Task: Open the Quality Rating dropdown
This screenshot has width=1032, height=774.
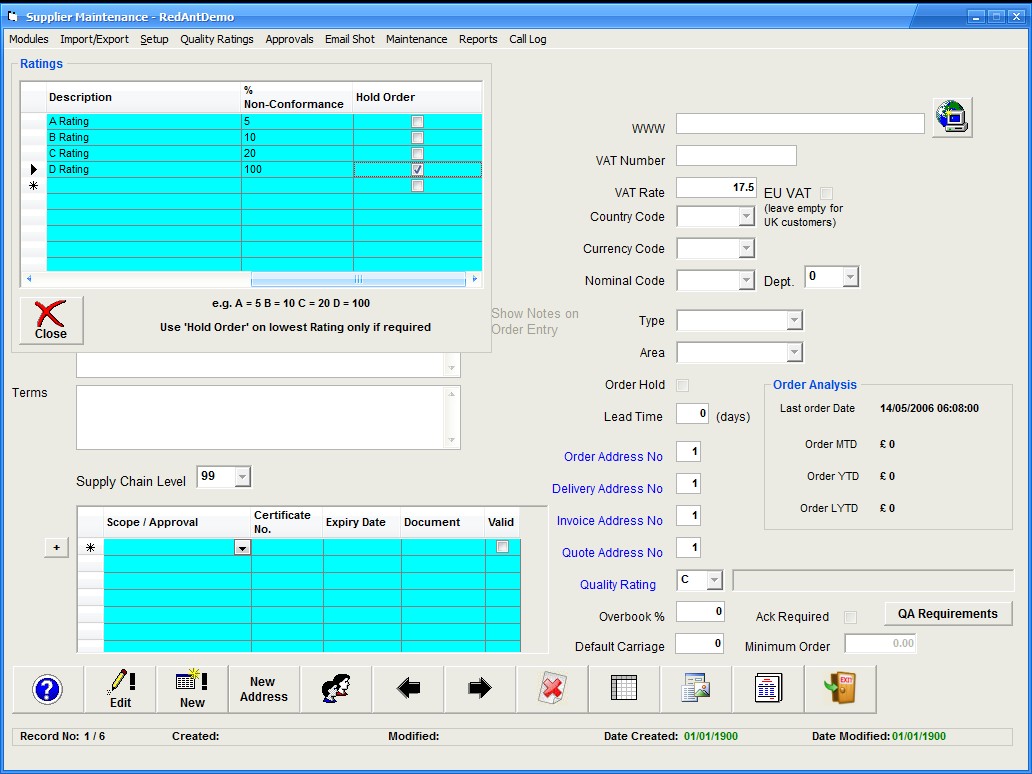Action: 714,581
